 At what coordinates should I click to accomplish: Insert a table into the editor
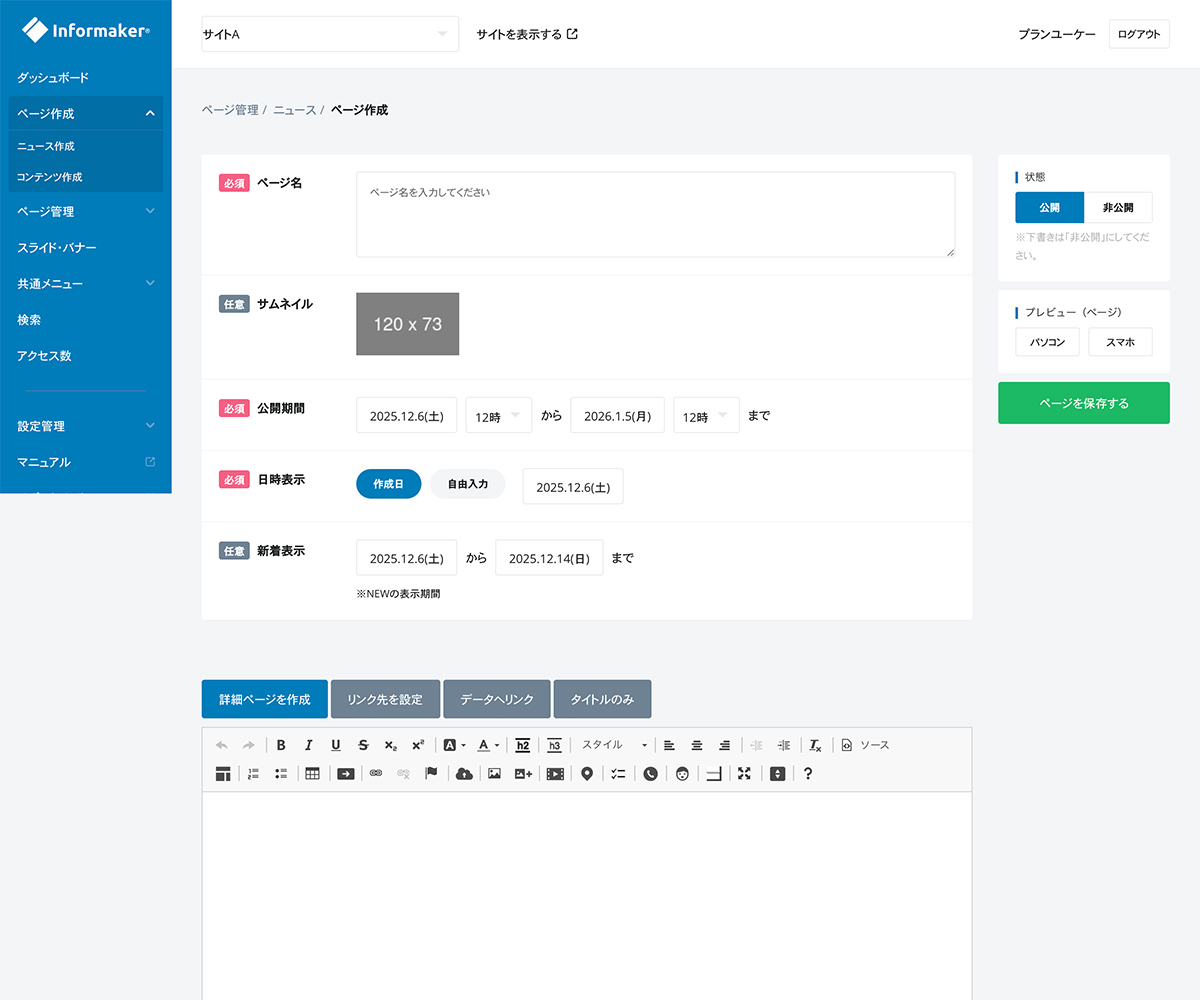pos(312,773)
